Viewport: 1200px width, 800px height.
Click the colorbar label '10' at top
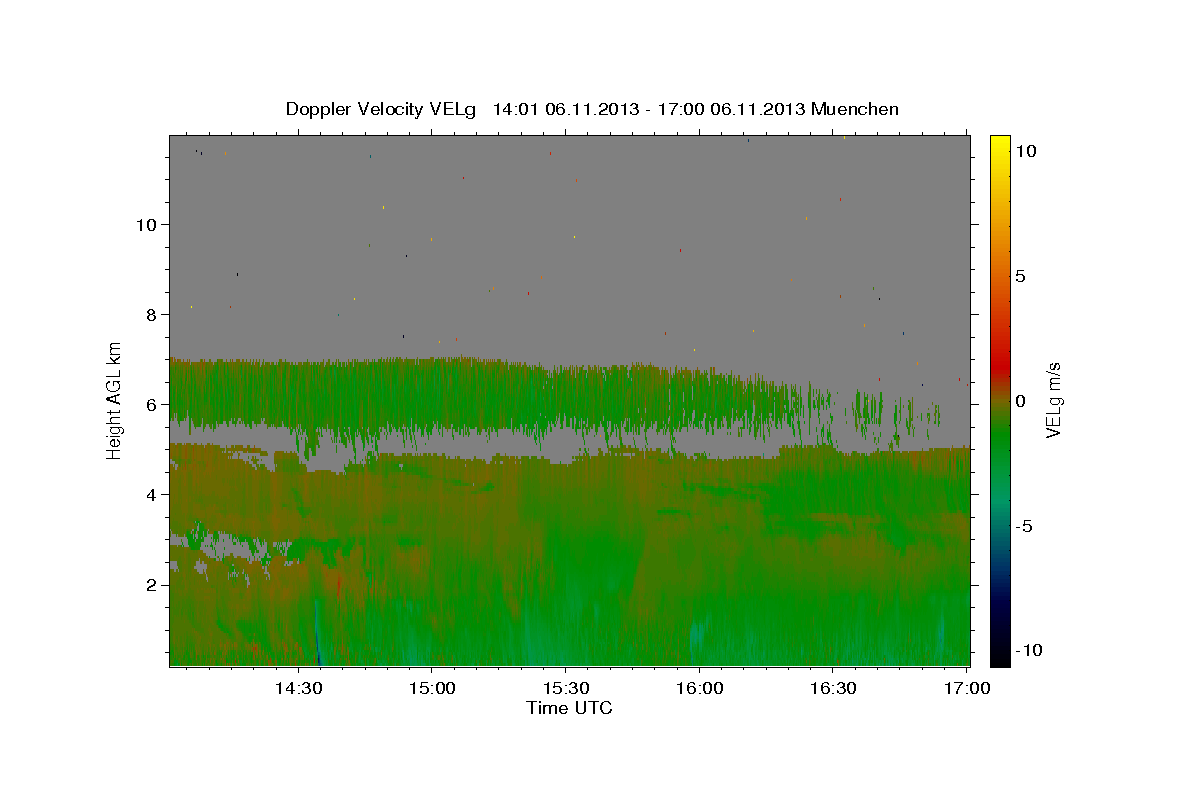[1025, 150]
